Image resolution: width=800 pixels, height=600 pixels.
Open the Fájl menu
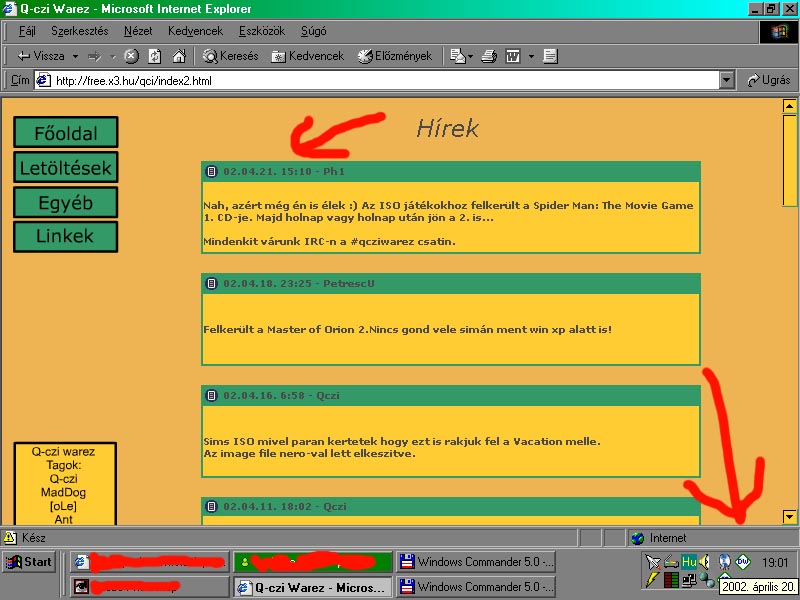click(x=28, y=31)
